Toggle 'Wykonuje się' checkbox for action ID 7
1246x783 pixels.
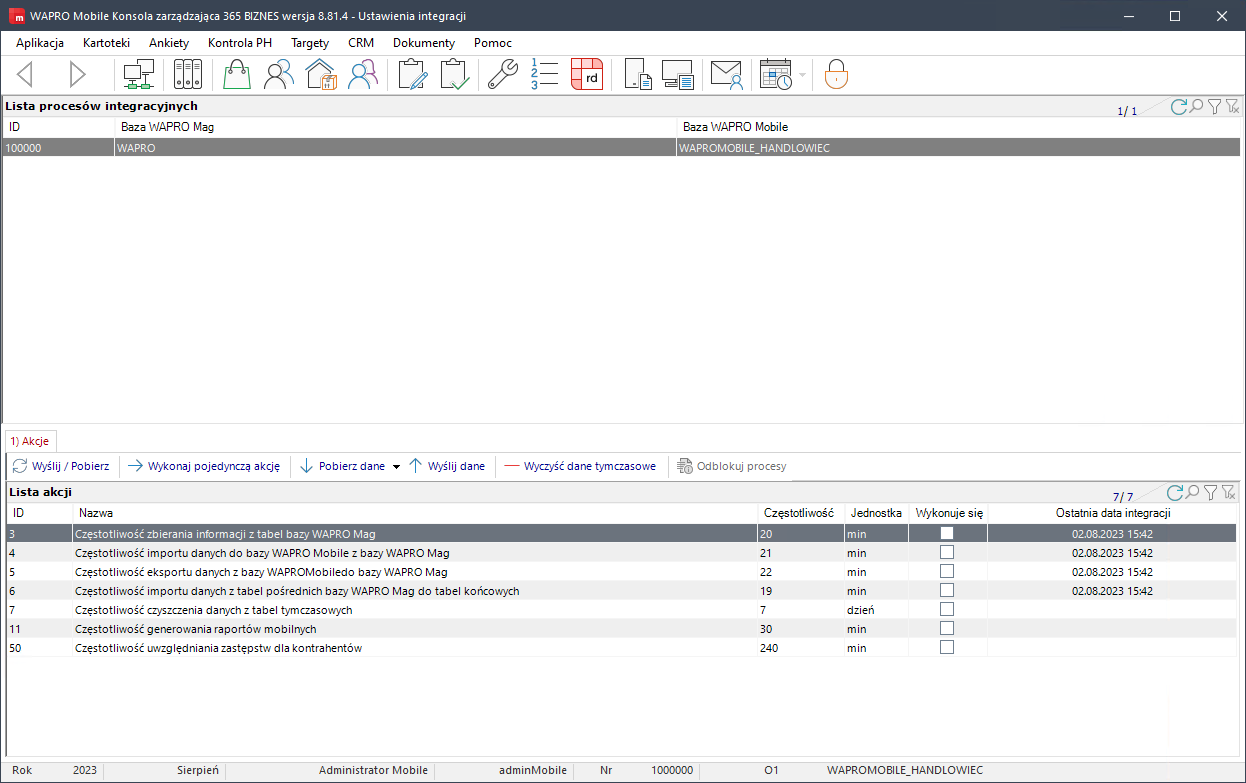click(x=947, y=609)
